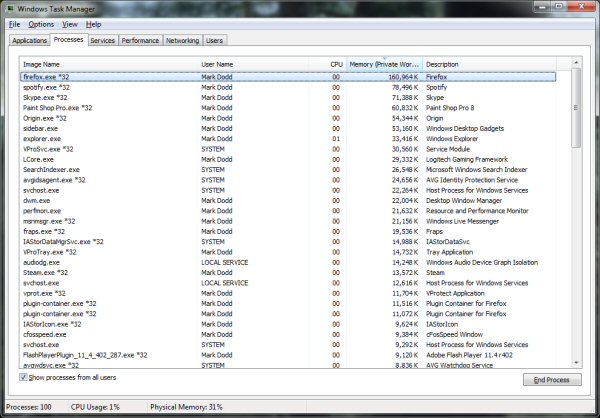The height and width of the screenshot is (418, 600).
Task: Select the dwm.exe process
Action: pos(288,201)
